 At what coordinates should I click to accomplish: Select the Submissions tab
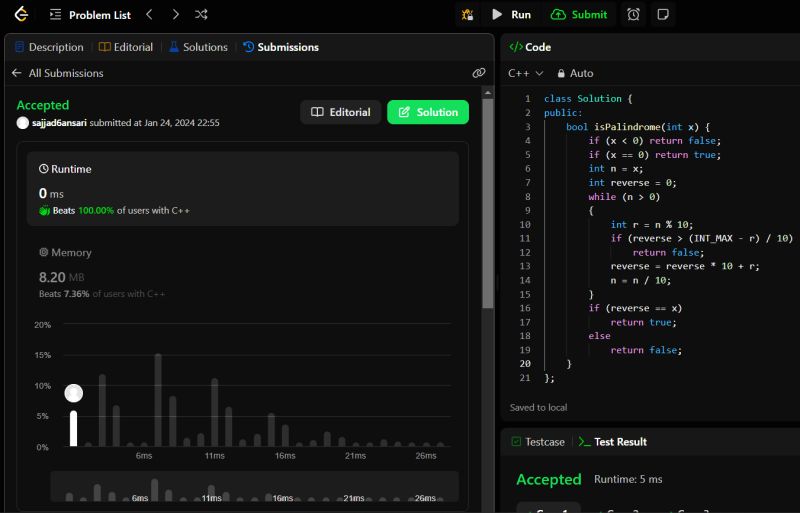point(281,47)
